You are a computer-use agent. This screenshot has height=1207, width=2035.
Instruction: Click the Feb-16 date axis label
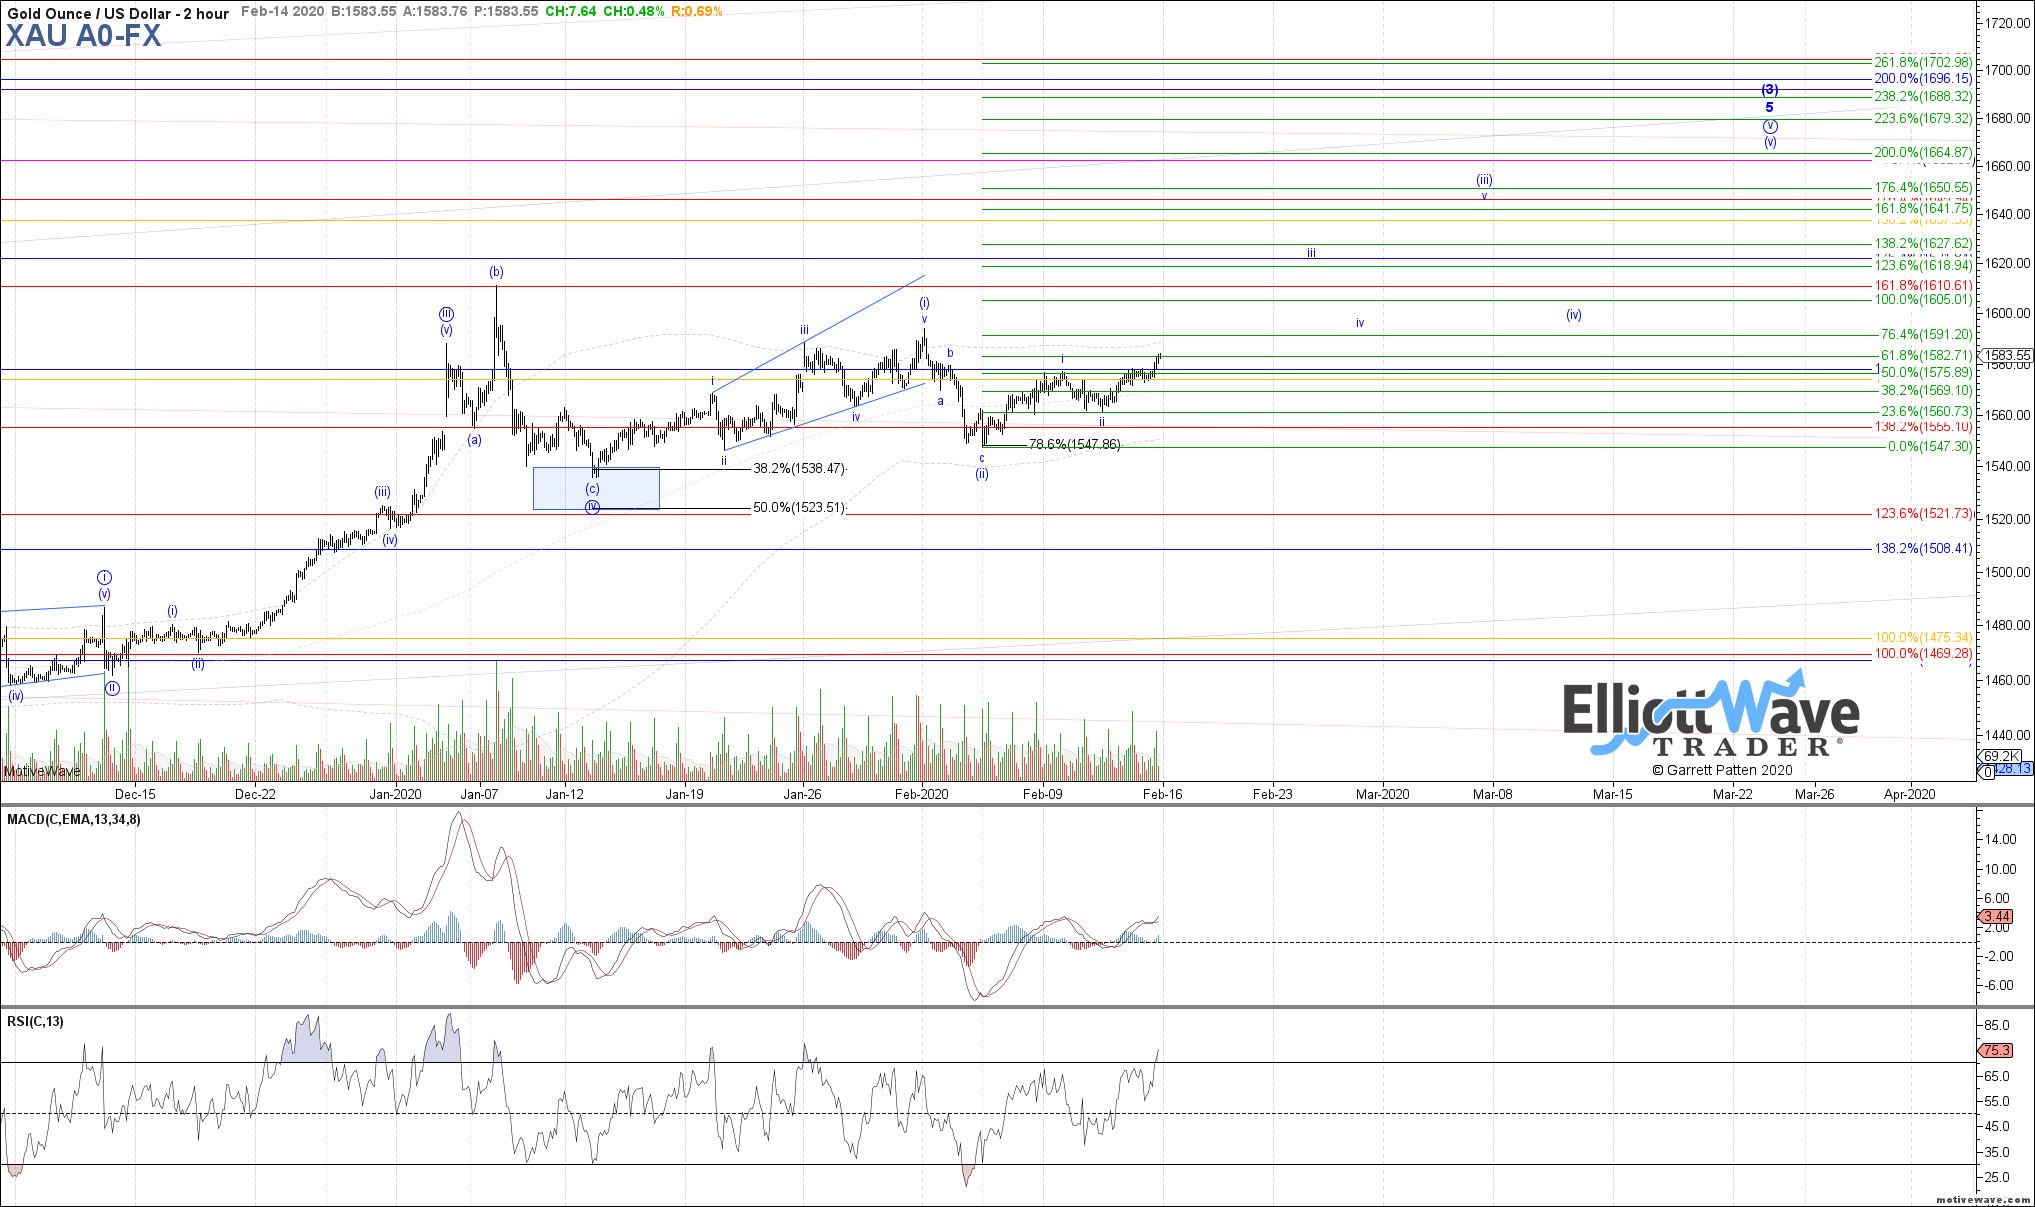[1162, 794]
